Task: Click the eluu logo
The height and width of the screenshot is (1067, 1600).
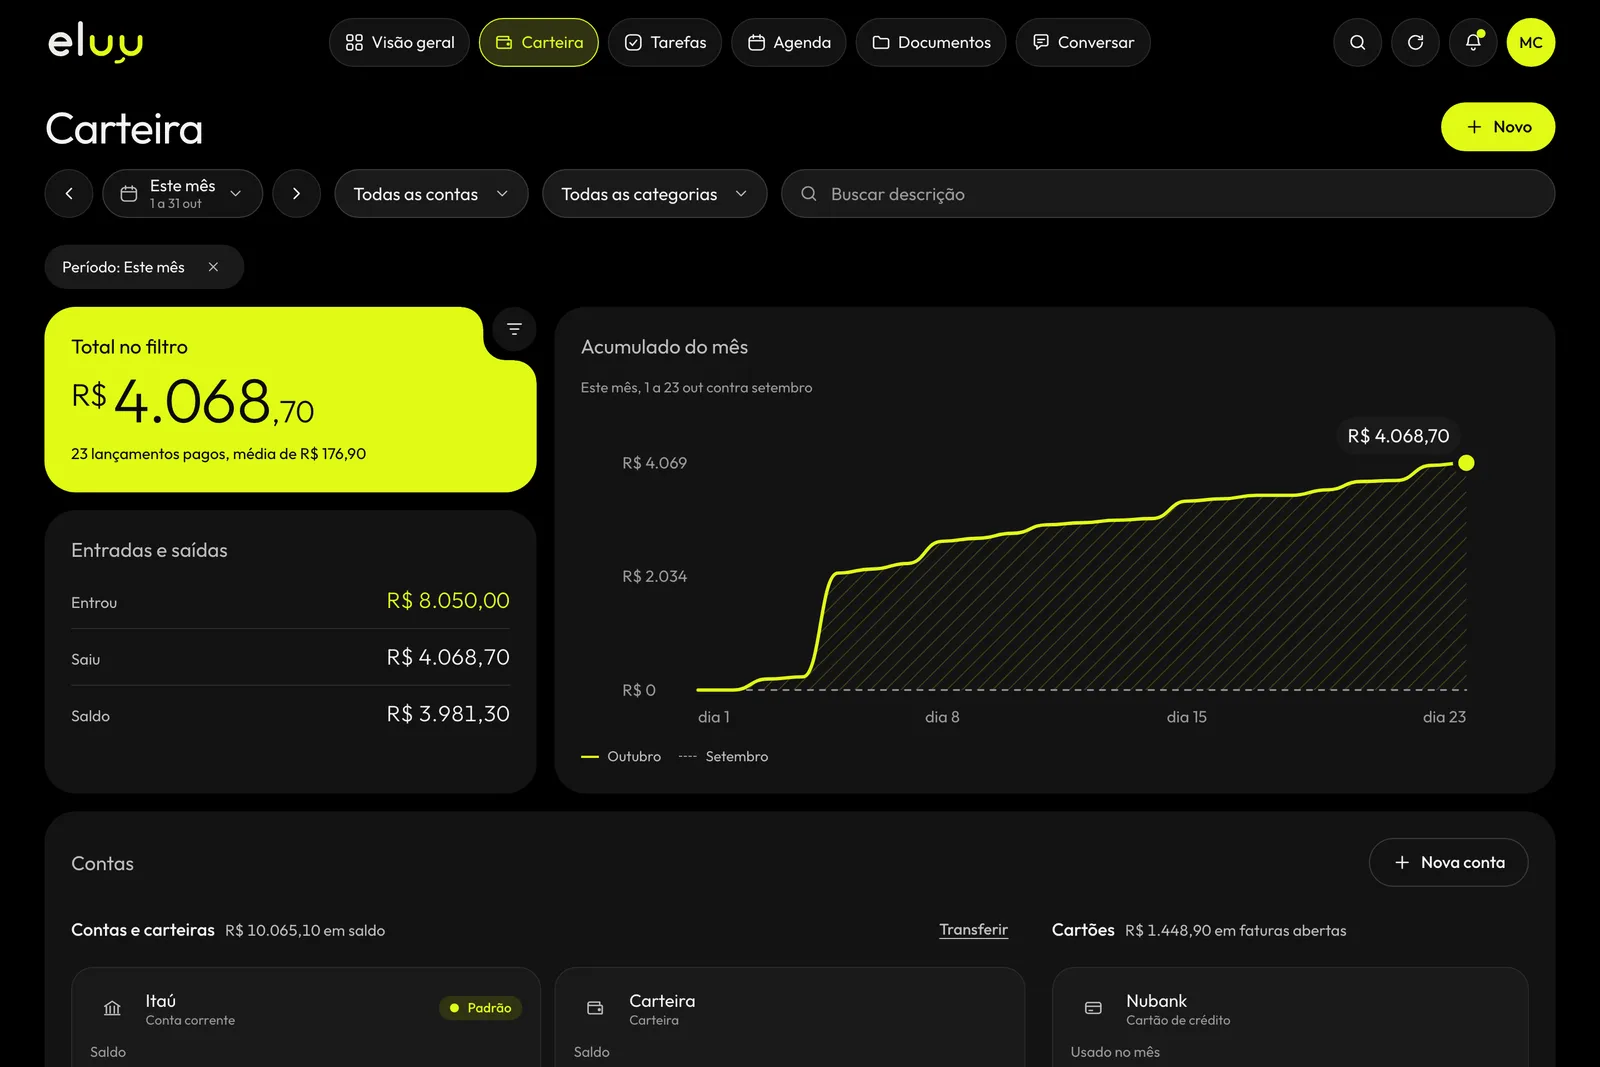Action: (96, 43)
